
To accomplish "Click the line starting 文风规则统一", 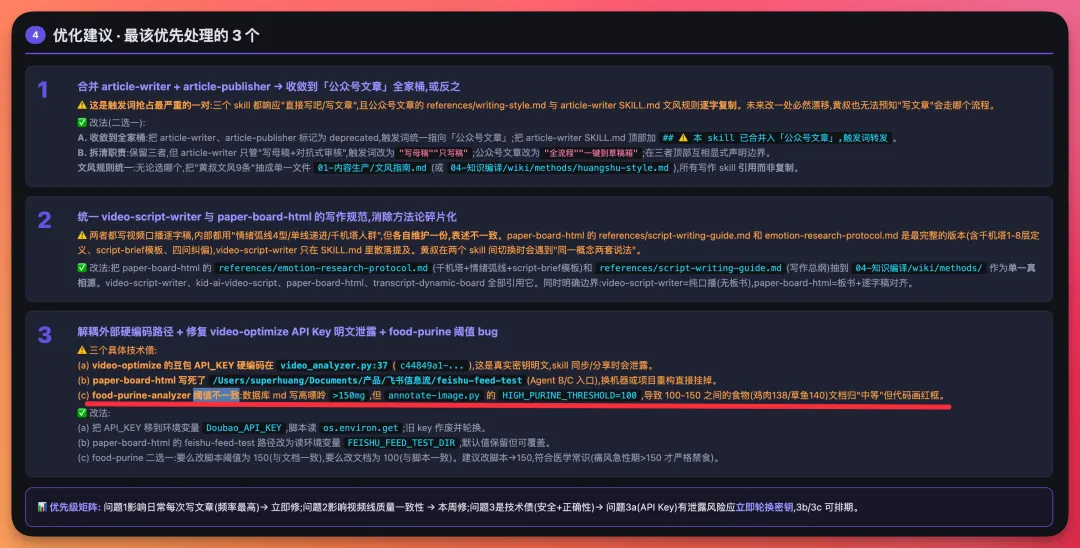I will tap(439, 168).
